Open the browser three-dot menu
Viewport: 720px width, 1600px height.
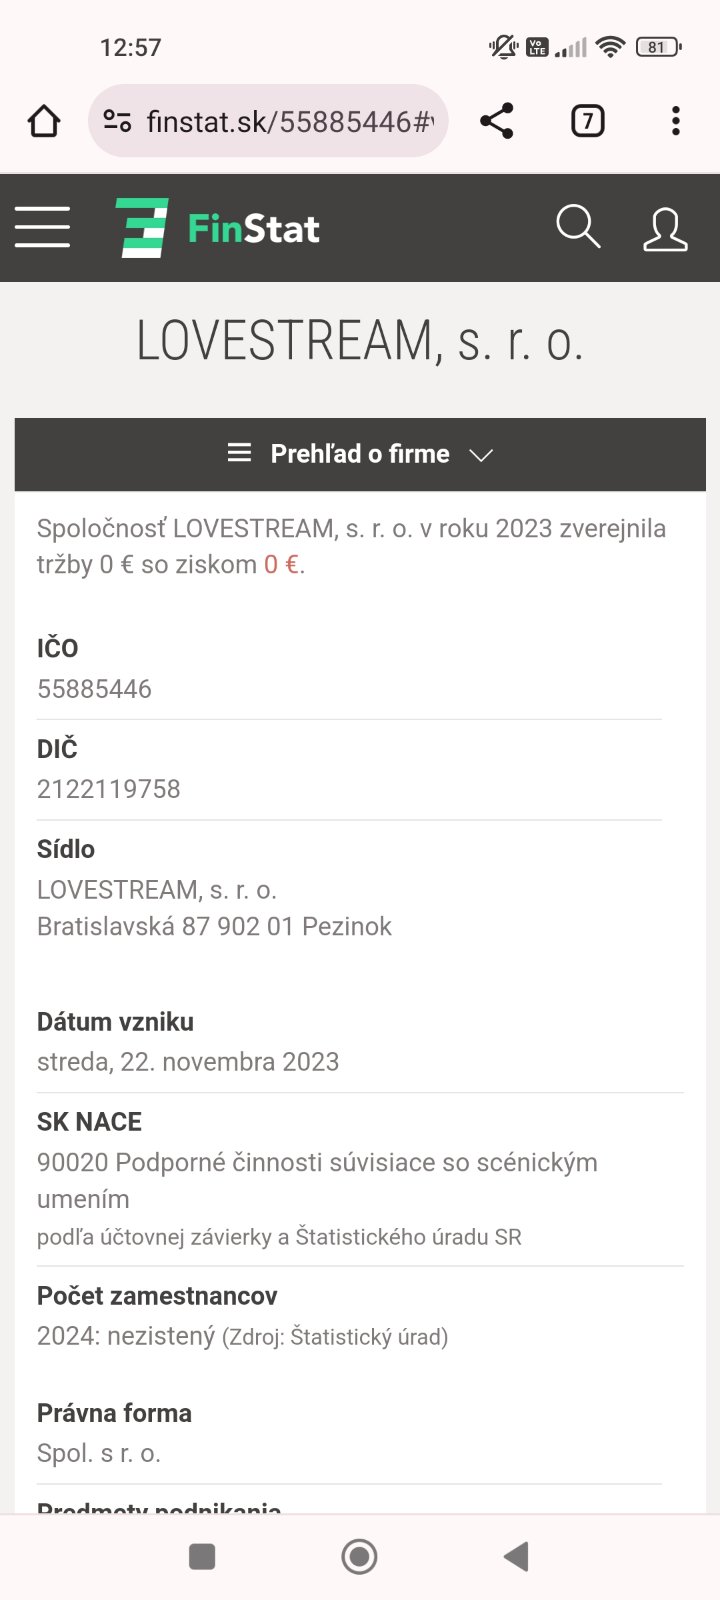pyautogui.click(x=676, y=122)
